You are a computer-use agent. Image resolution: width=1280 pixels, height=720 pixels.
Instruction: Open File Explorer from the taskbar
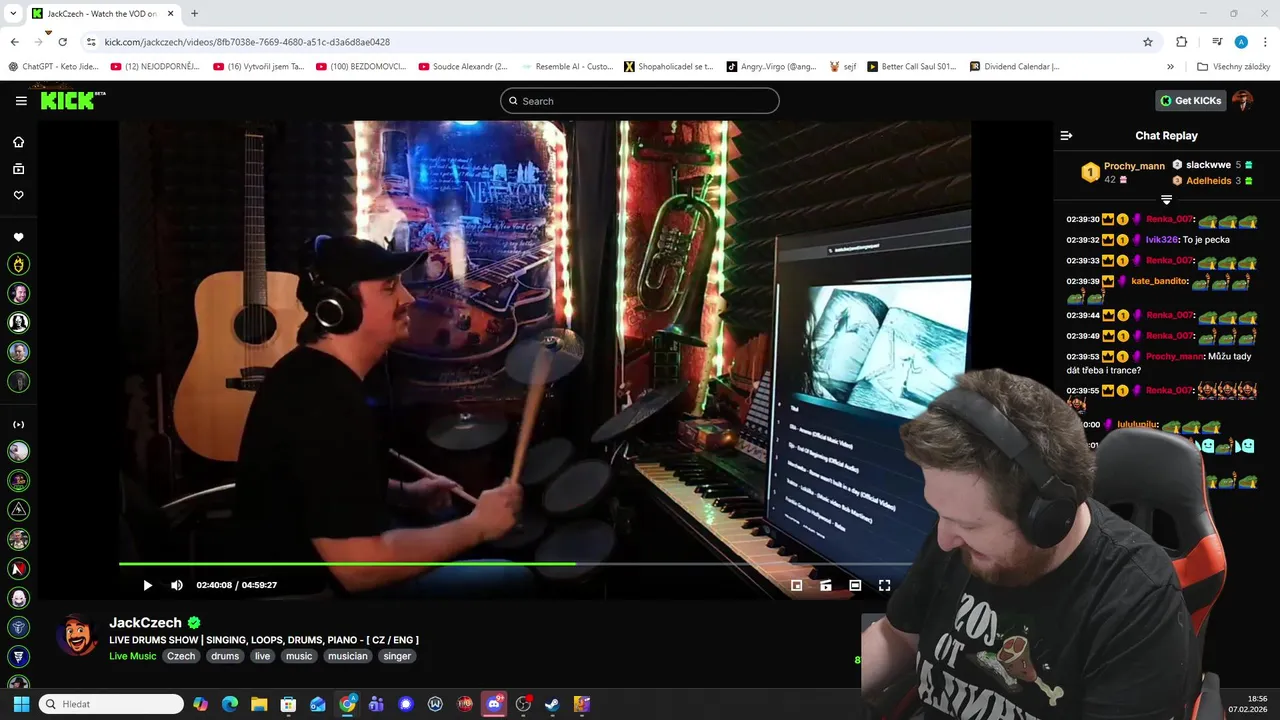pyautogui.click(x=259, y=704)
